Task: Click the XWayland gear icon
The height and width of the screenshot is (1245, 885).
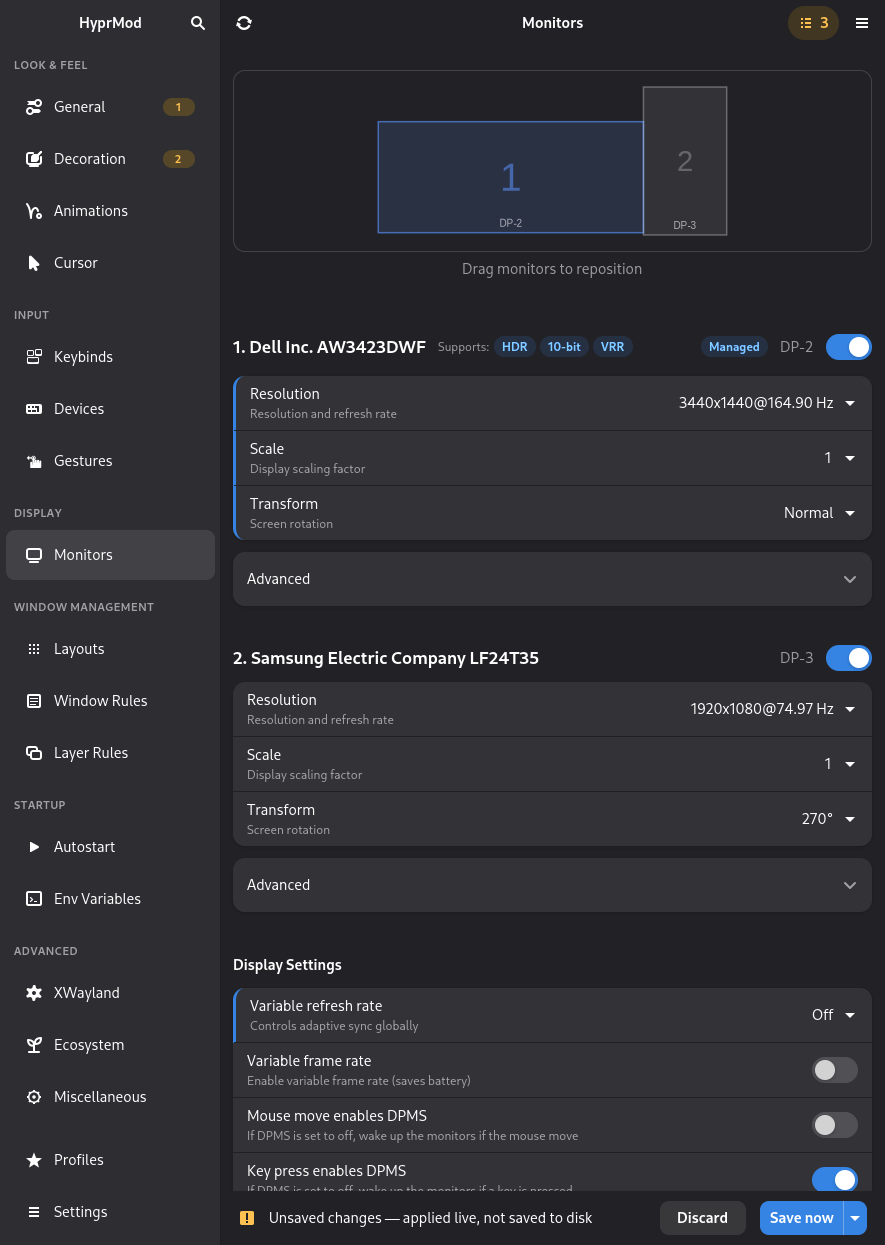Action: click(34, 993)
